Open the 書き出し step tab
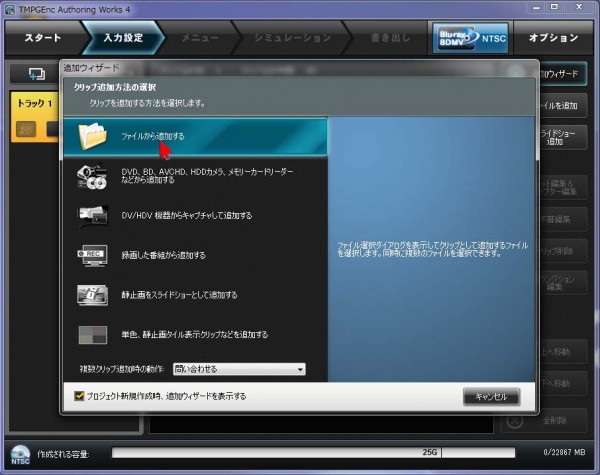 tap(390, 38)
